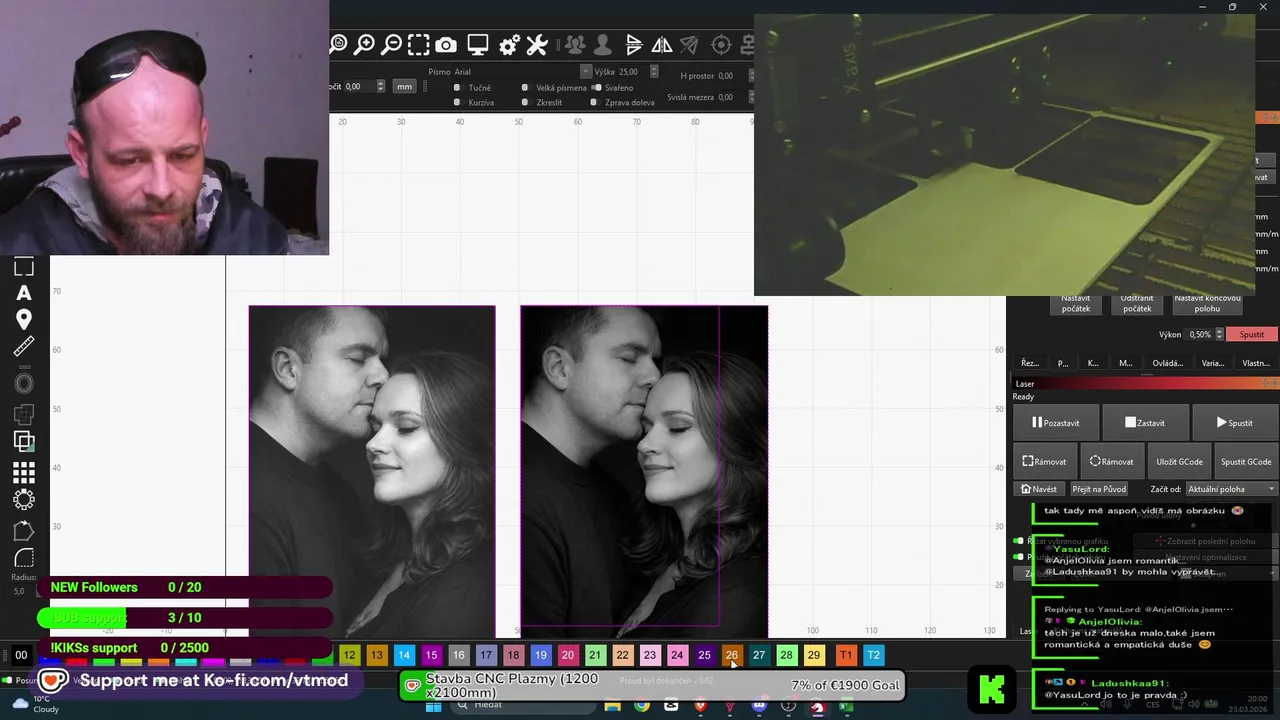1280x720 pixels.
Task: Toggle the Tučné bold switch
Action: click(457, 88)
